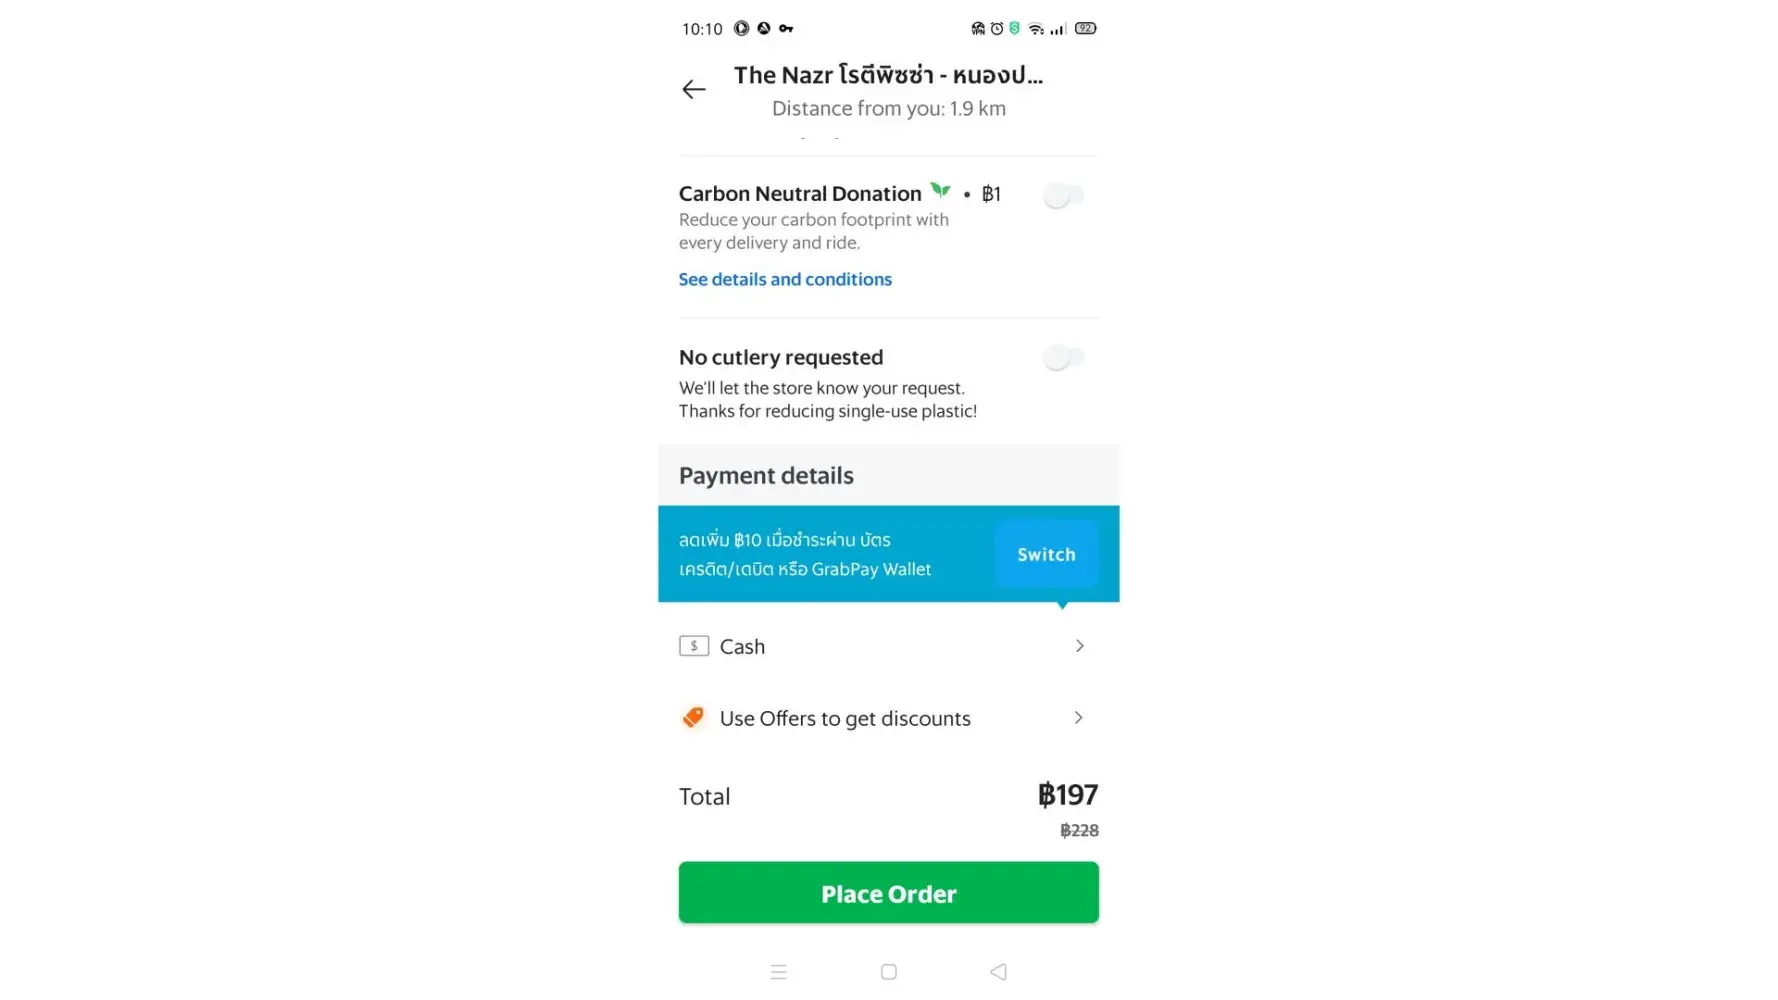Tap the orange offers tag icon
Image resolution: width=1778 pixels, height=1000 pixels.
point(693,717)
